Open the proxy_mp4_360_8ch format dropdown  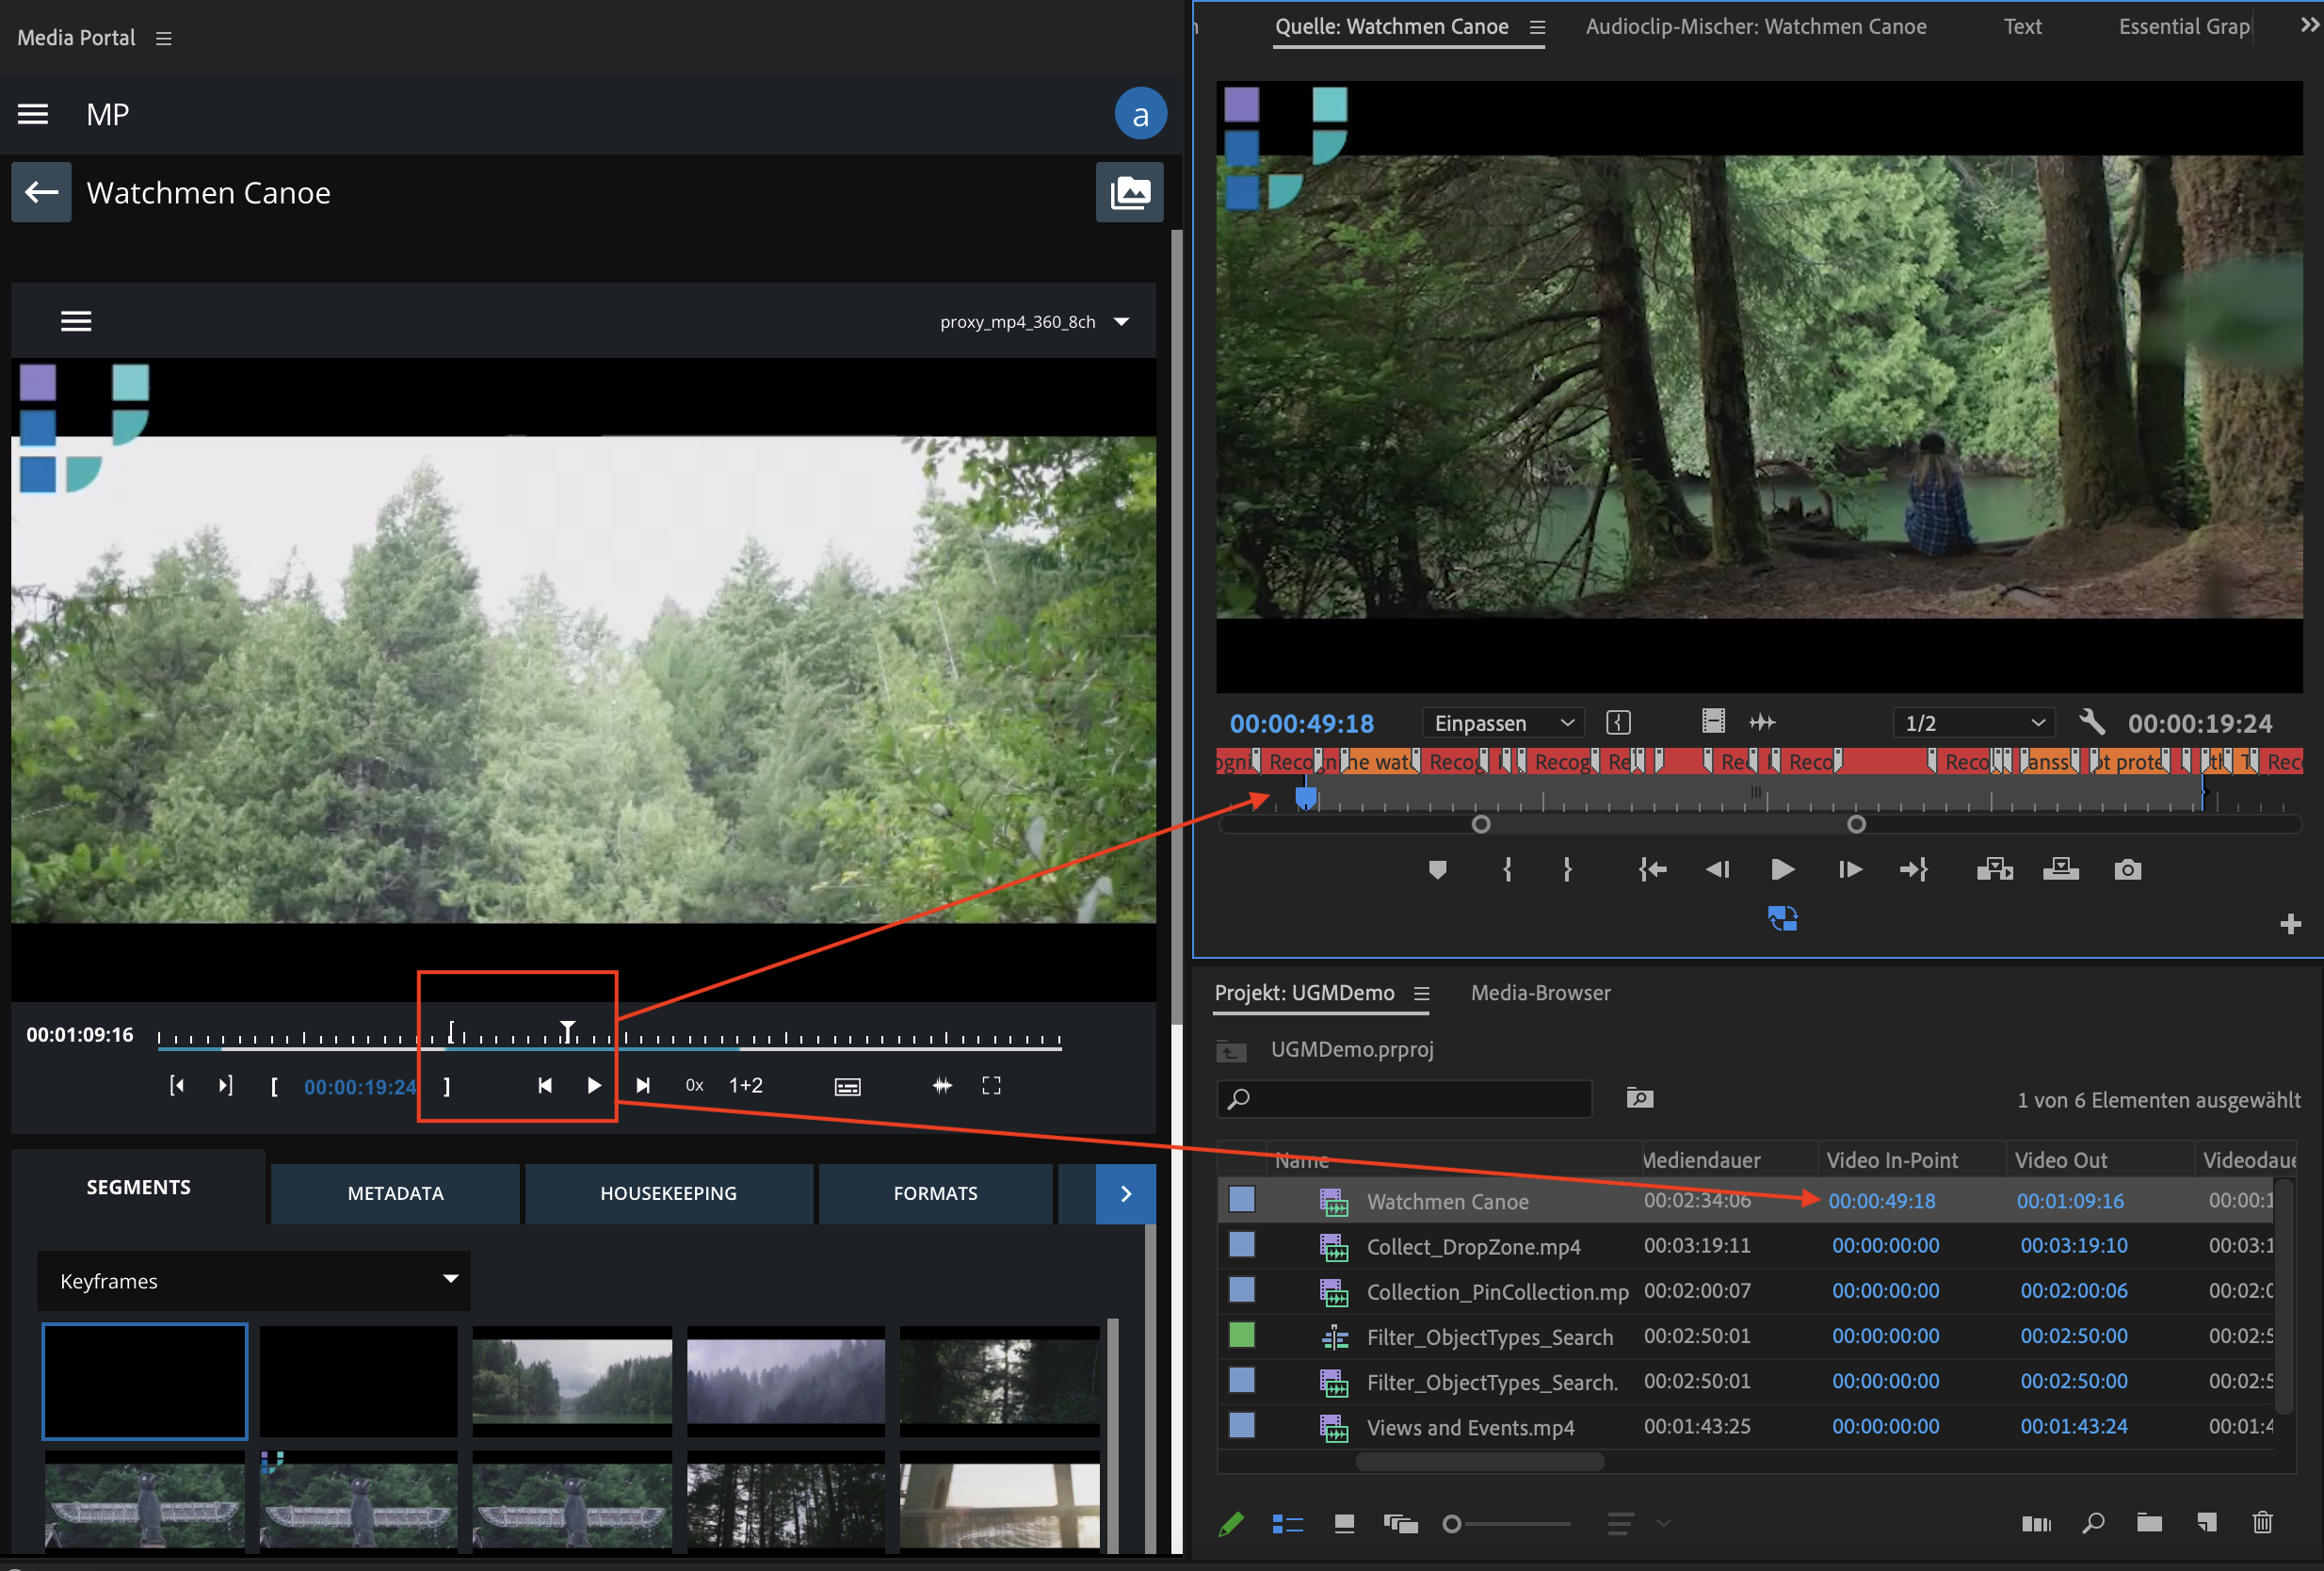point(1034,321)
